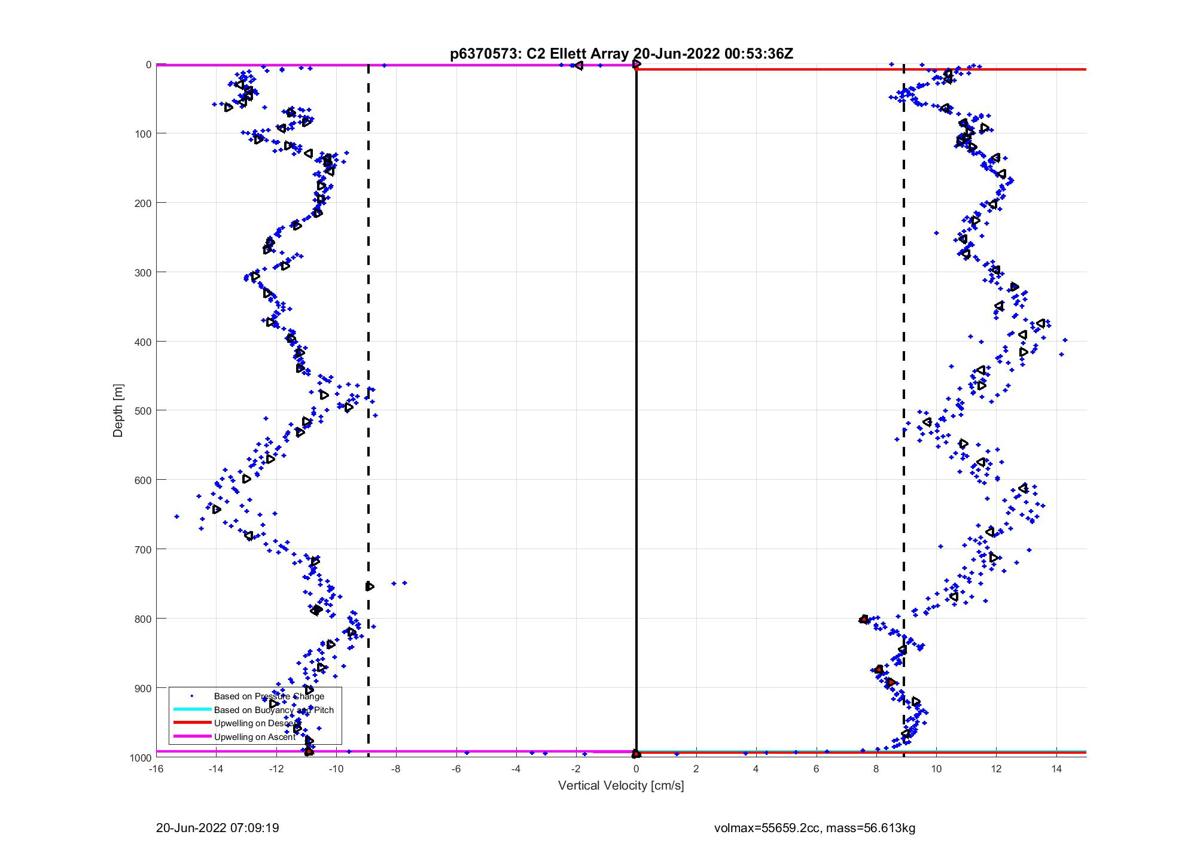1200x851 pixels.
Task: Click the velocity axis tick label '-8'
Action: 396,769
